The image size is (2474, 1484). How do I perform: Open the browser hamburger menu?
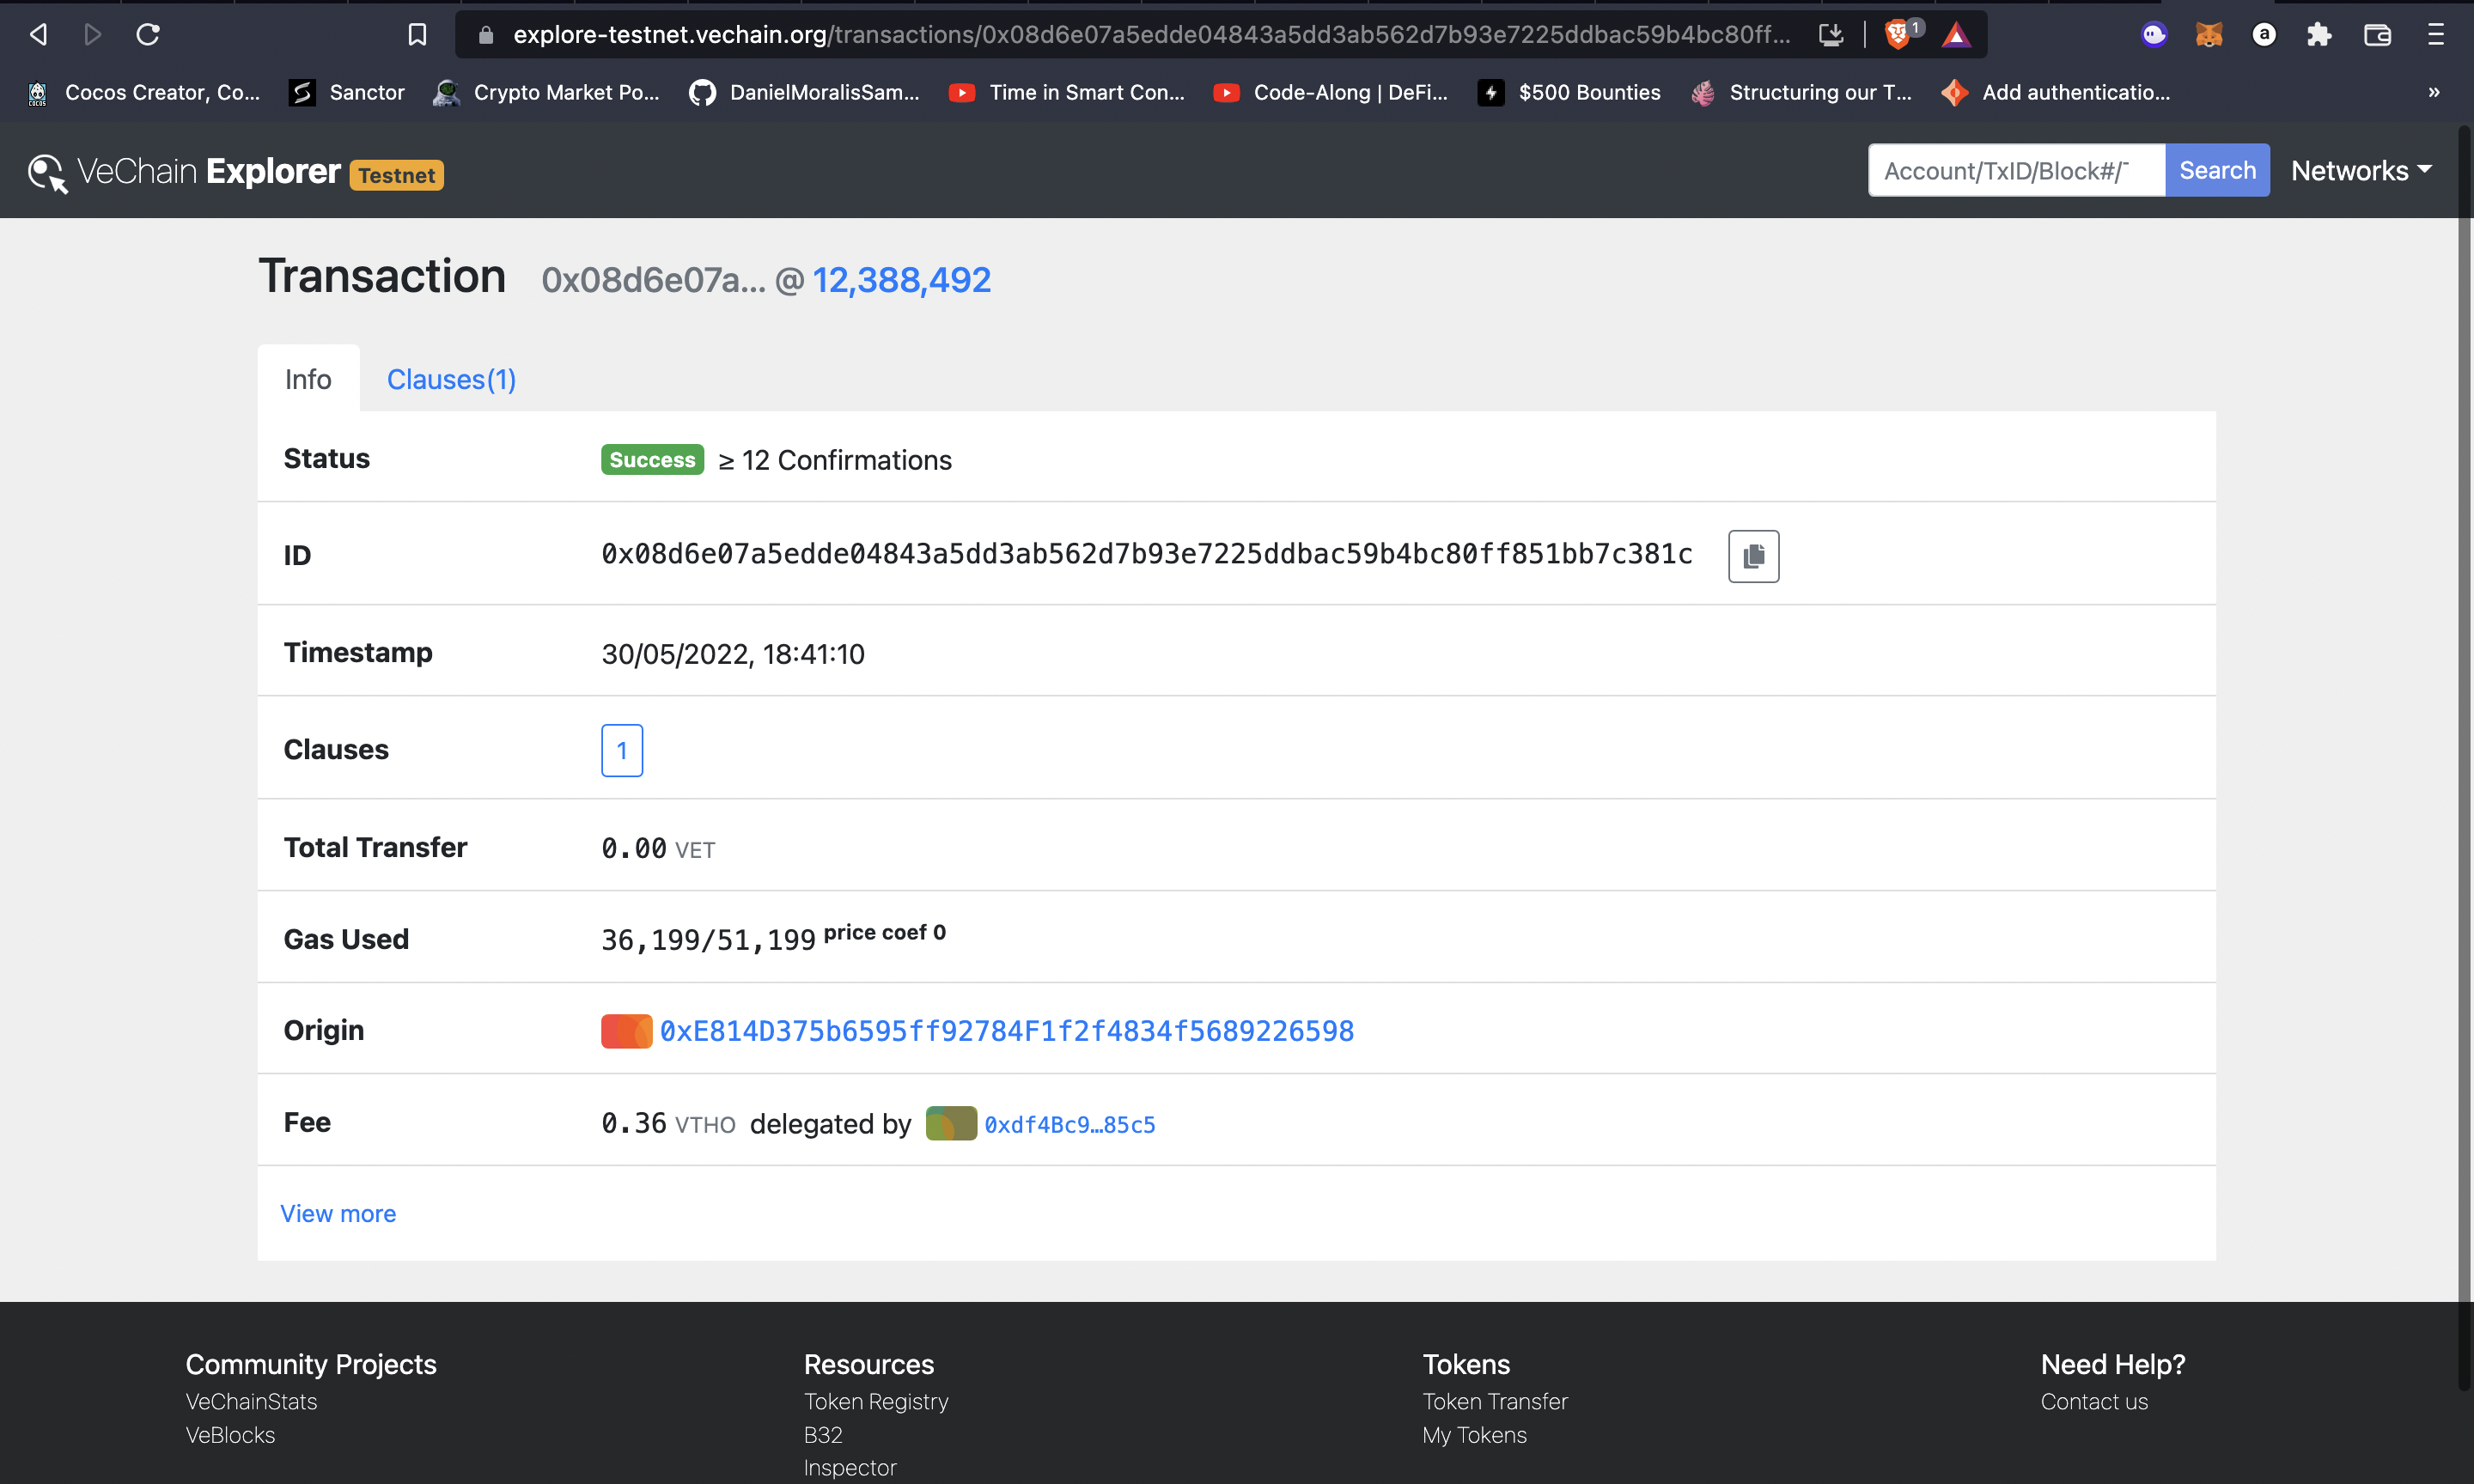tap(2435, 35)
